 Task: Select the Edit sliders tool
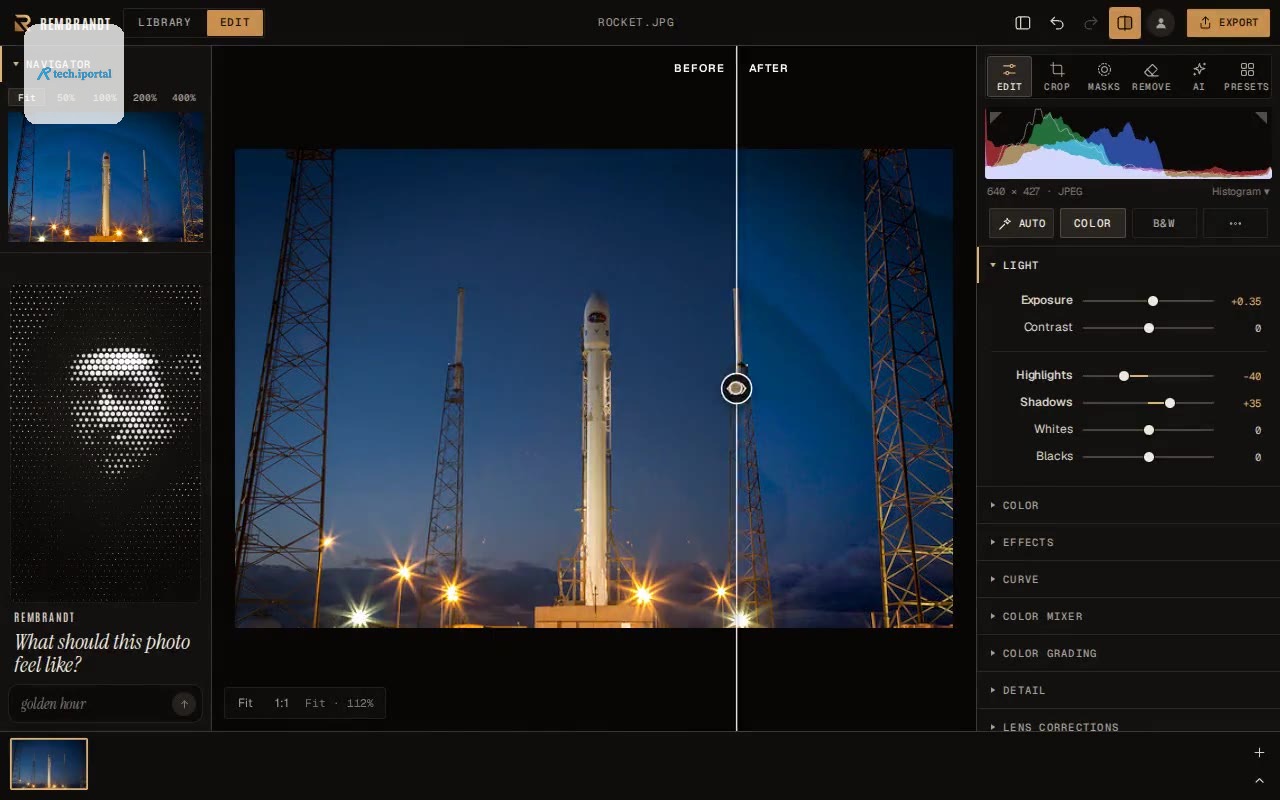[1009, 76]
